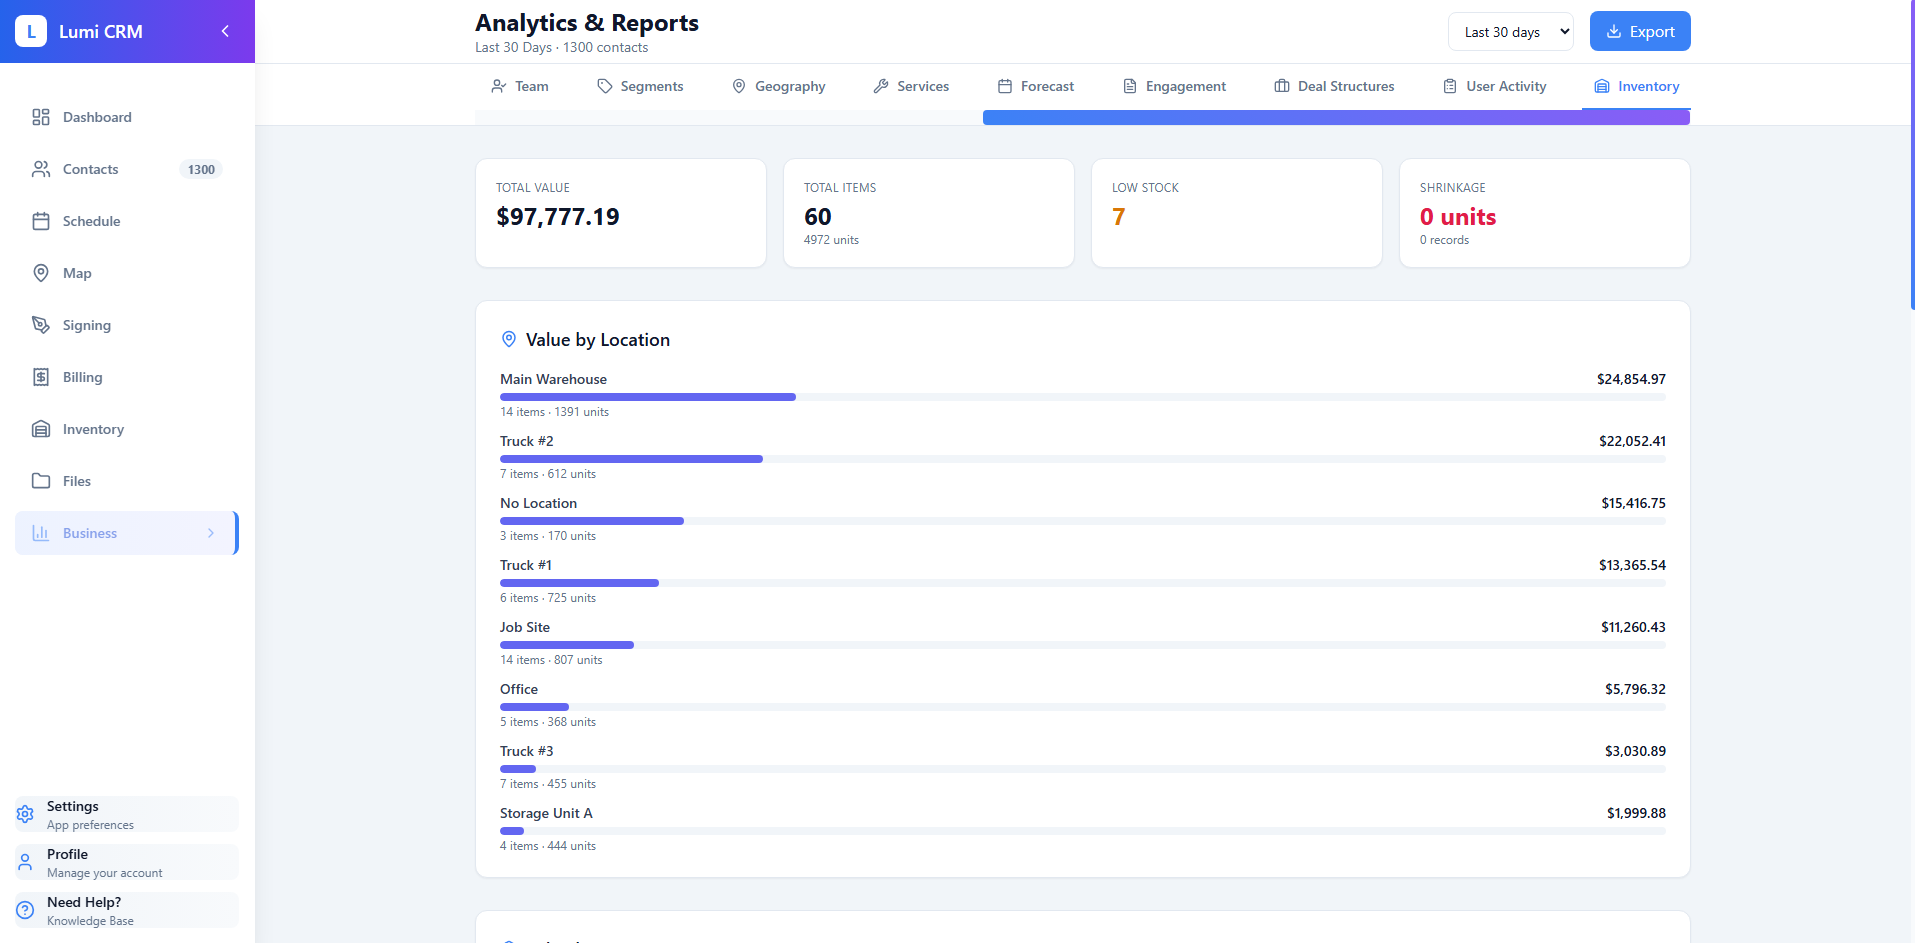The height and width of the screenshot is (943, 1915).
Task: Open Billing via its sidebar icon
Action: [x=41, y=377]
